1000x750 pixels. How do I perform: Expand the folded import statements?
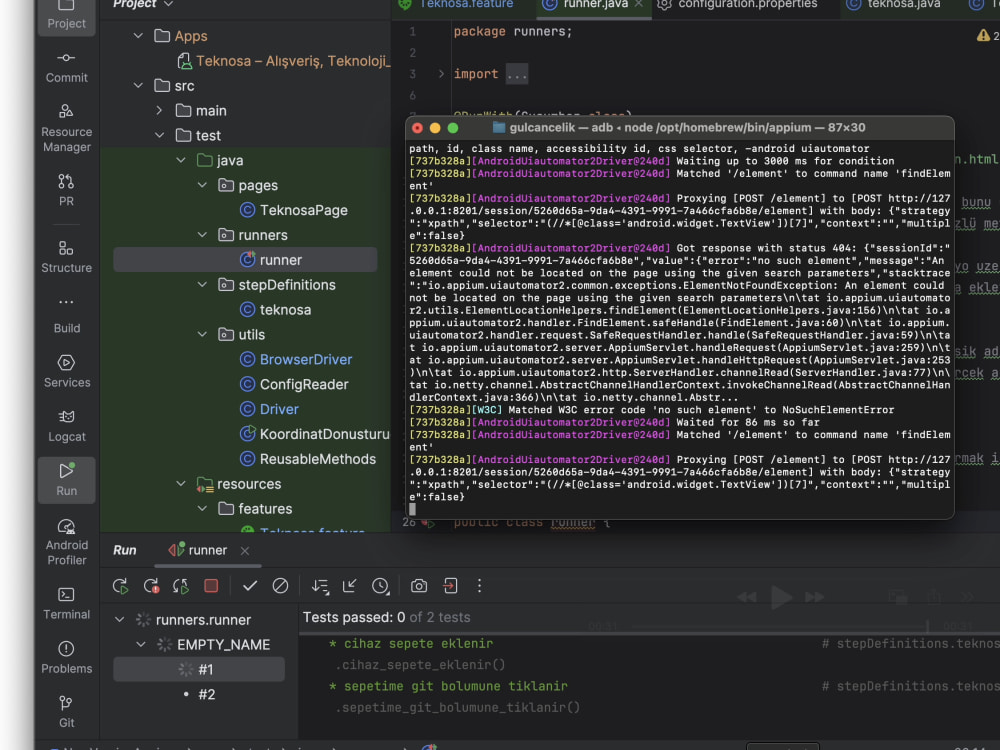(x=441, y=74)
